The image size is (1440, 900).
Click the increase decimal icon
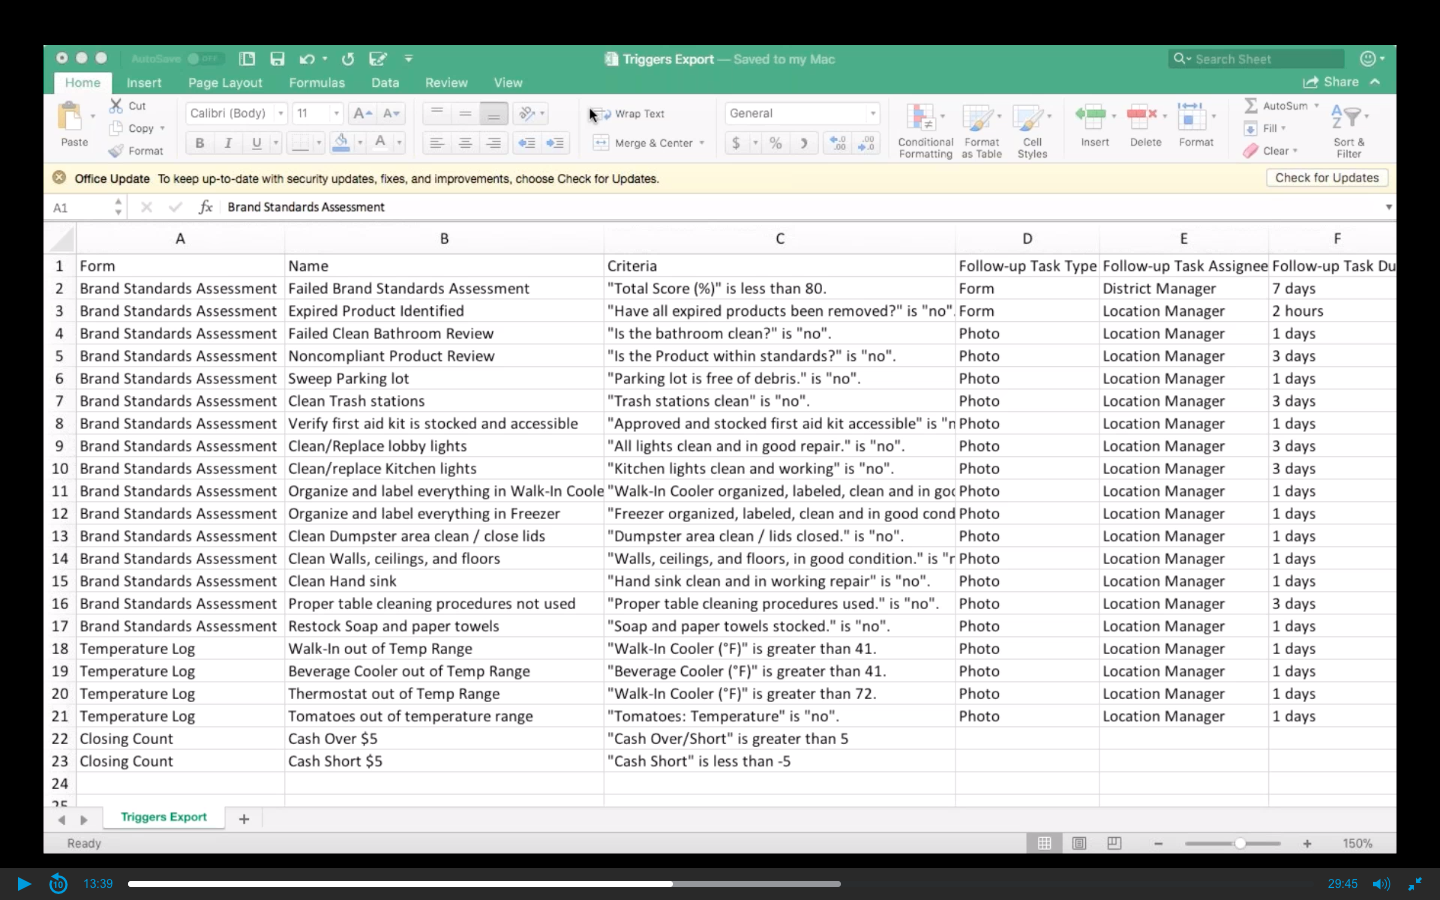click(838, 143)
